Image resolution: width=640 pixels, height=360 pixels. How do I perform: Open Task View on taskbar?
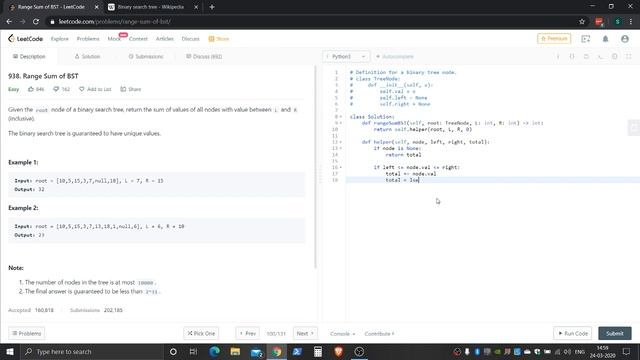click(193, 351)
